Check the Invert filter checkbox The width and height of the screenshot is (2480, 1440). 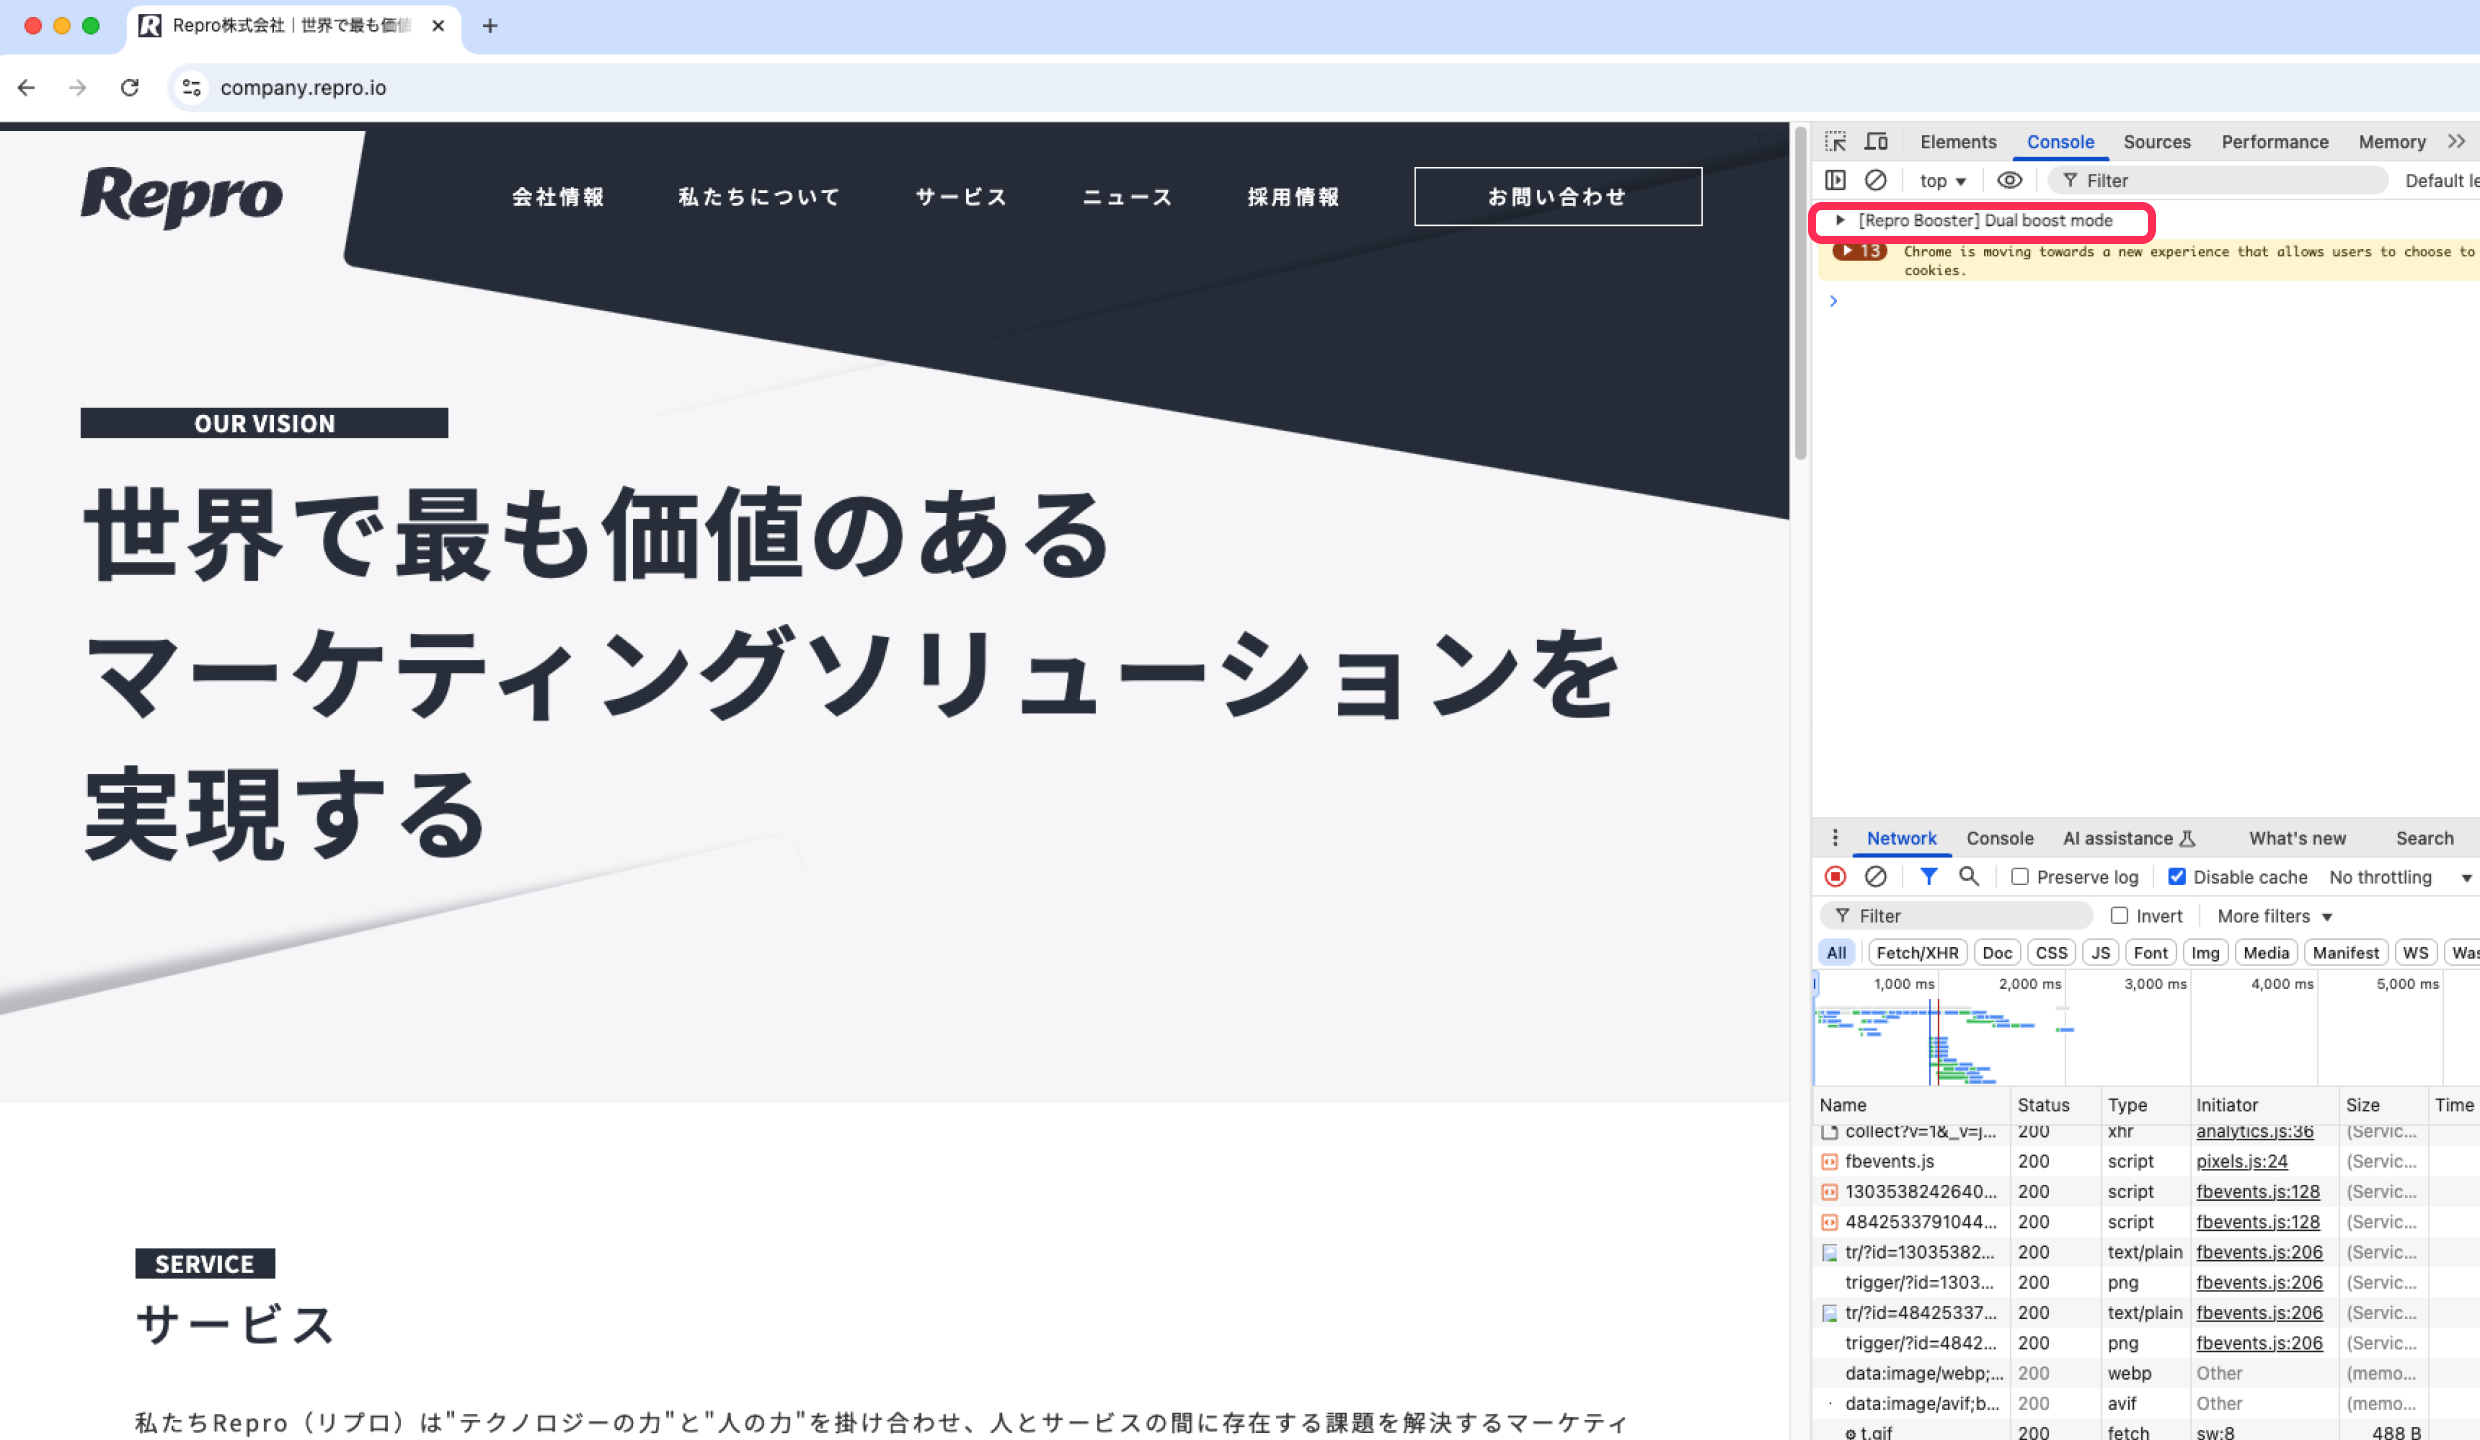[2119, 916]
